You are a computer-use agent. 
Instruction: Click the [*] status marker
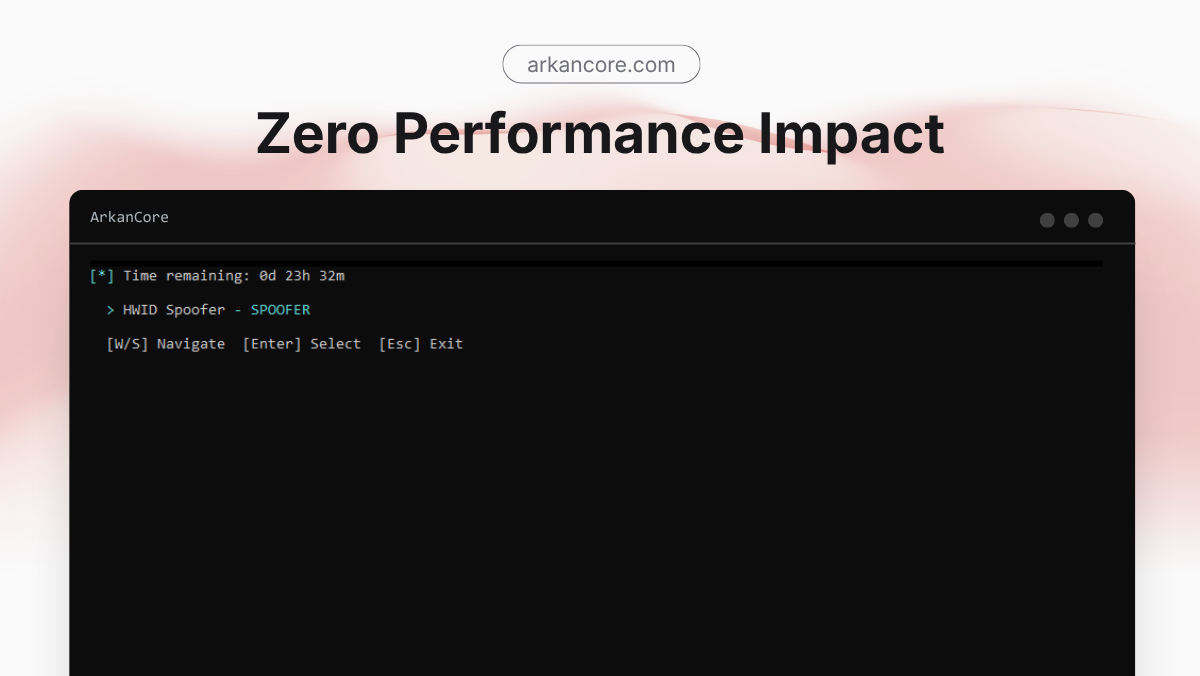102,276
